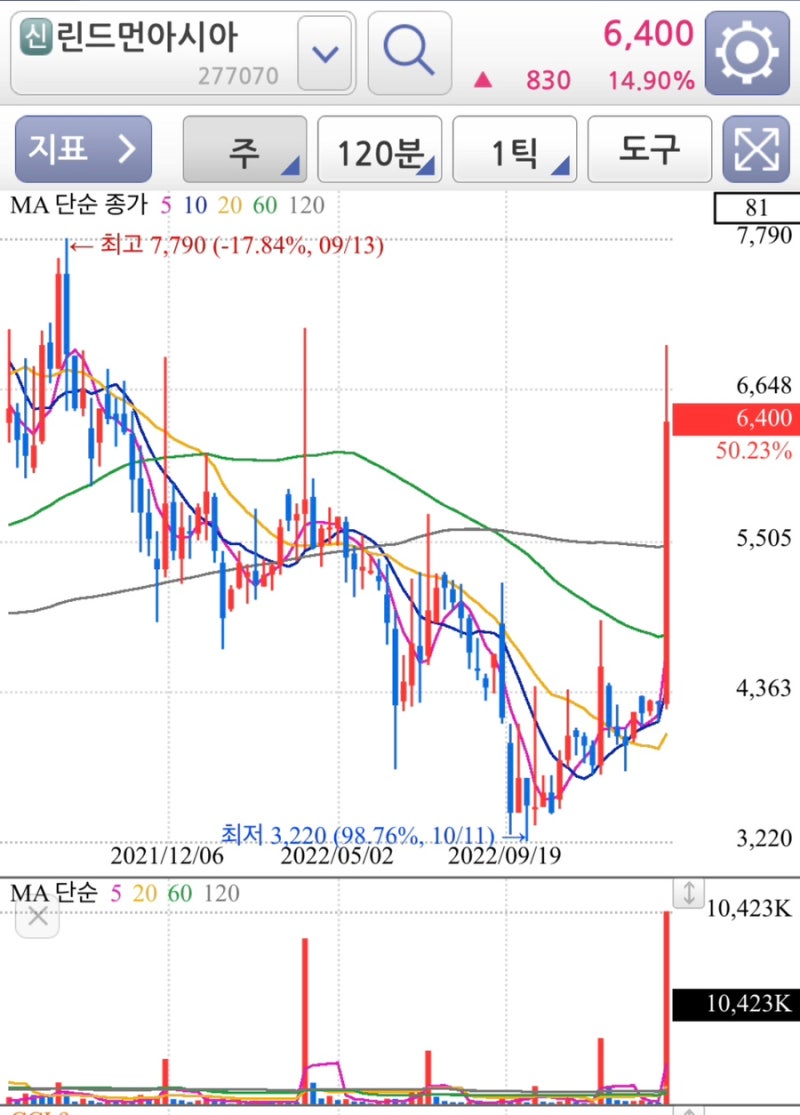The height and width of the screenshot is (1115, 800).
Task: Click the 2022/05/02 date label
Action: (x=336, y=855)
